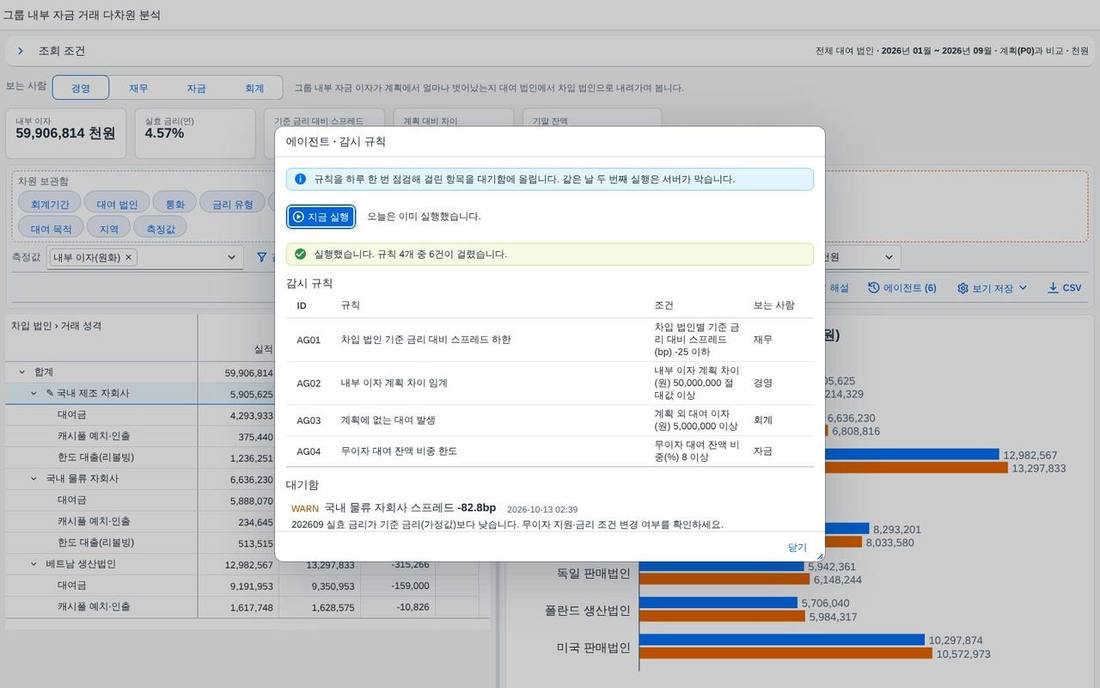Click the 독일 판매법인 chart label
1100x688 pixels.
593,573
